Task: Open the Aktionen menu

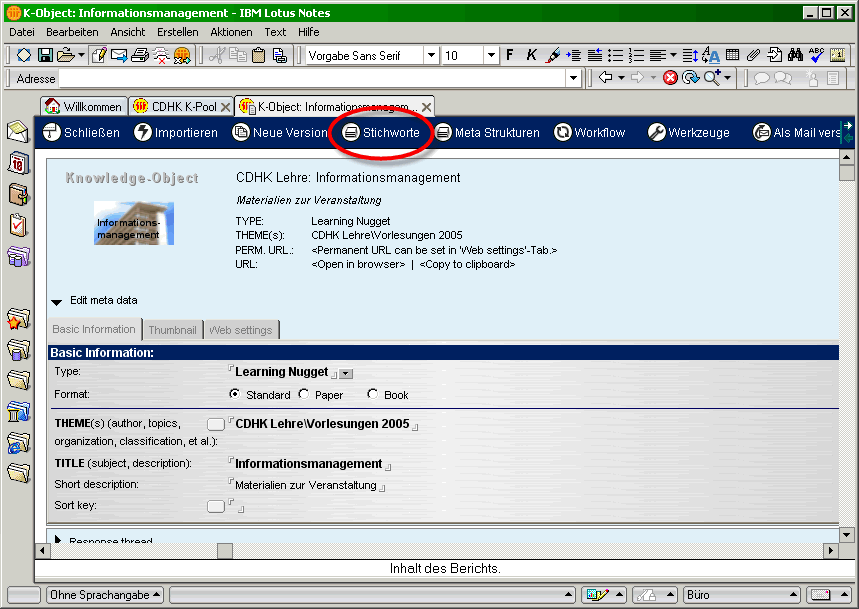Action: [231, 32]
